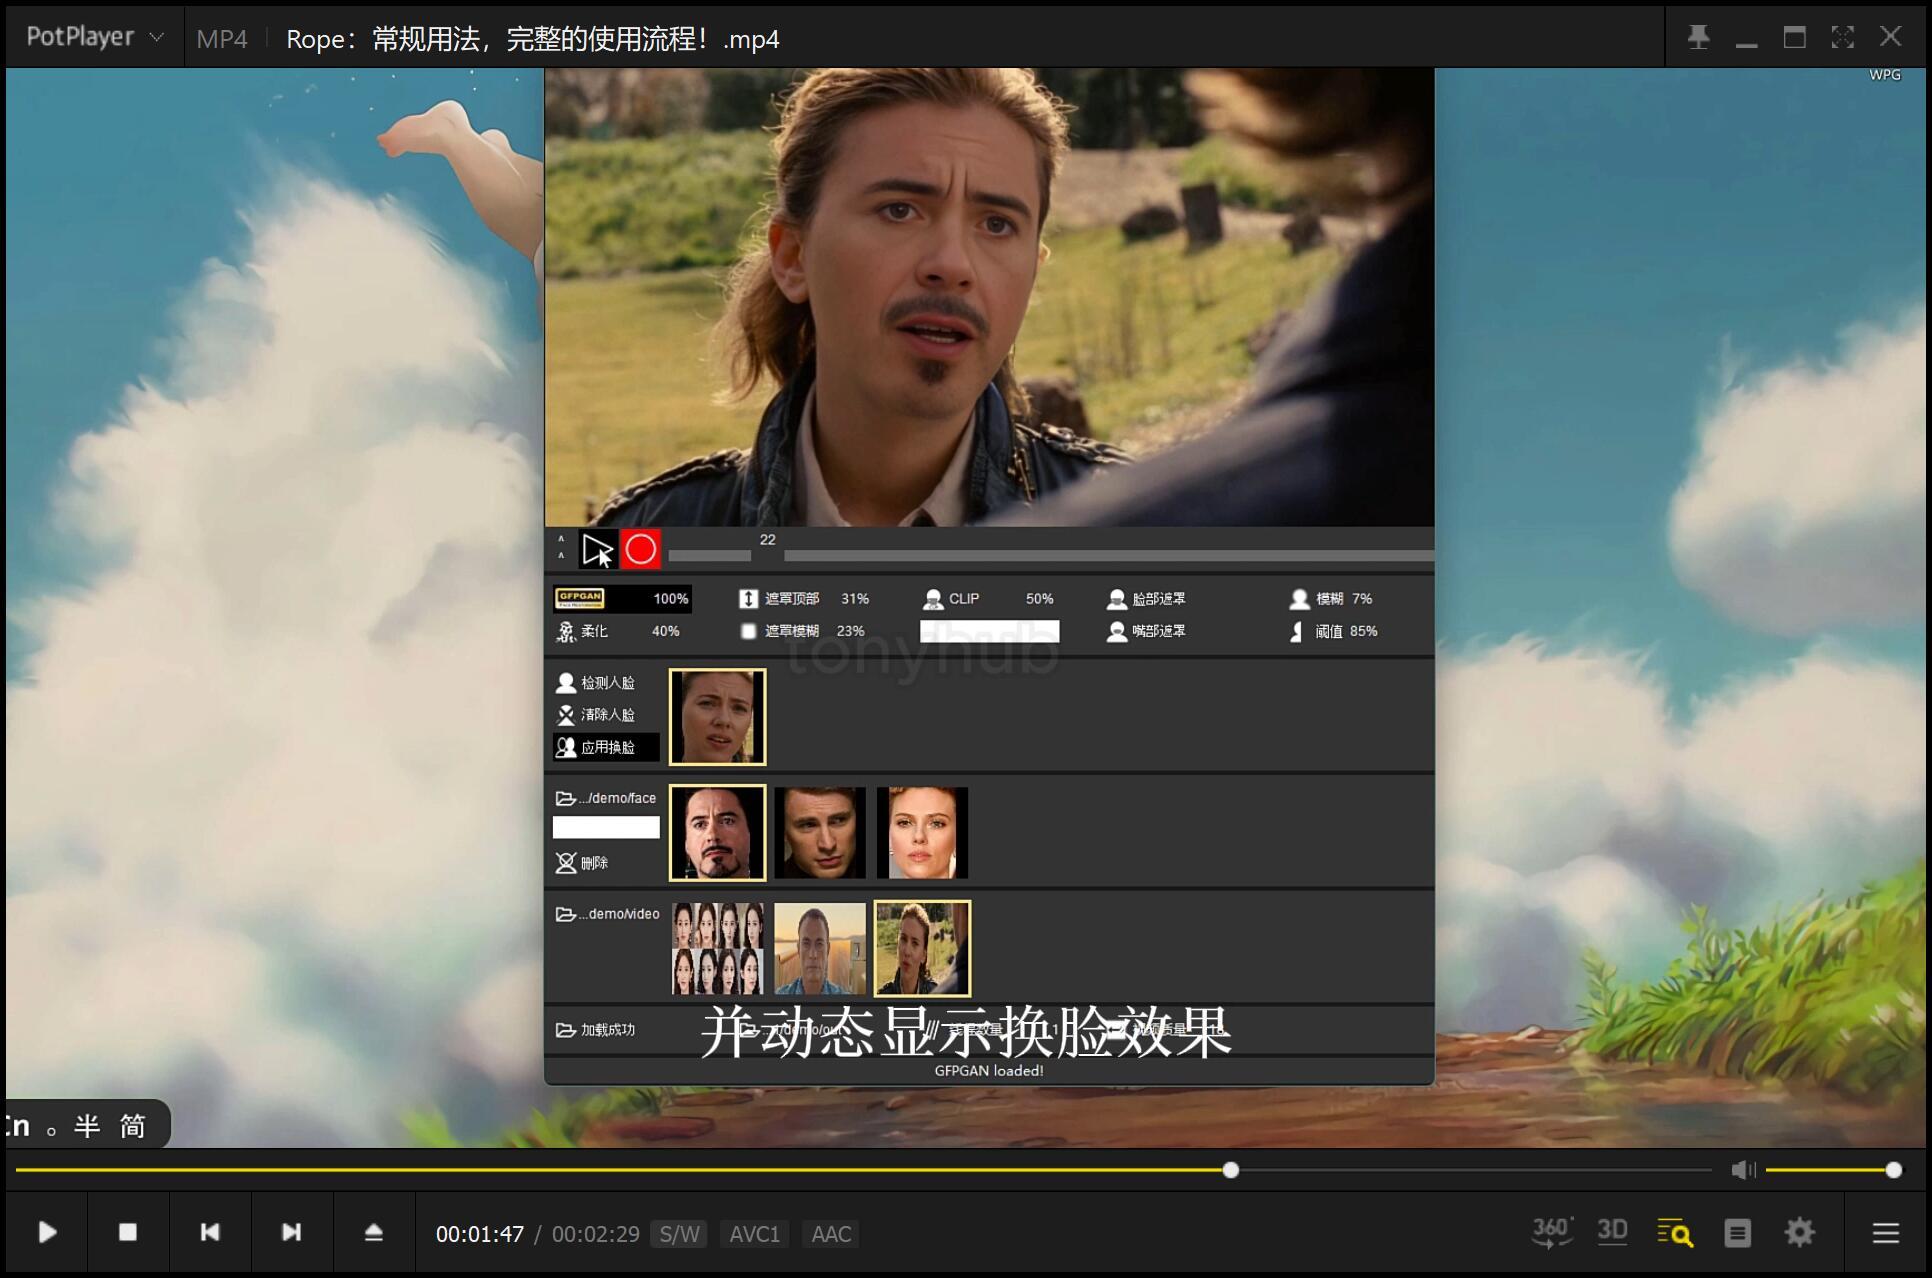Click the MP4 format label in title bar

click(221, 39)
